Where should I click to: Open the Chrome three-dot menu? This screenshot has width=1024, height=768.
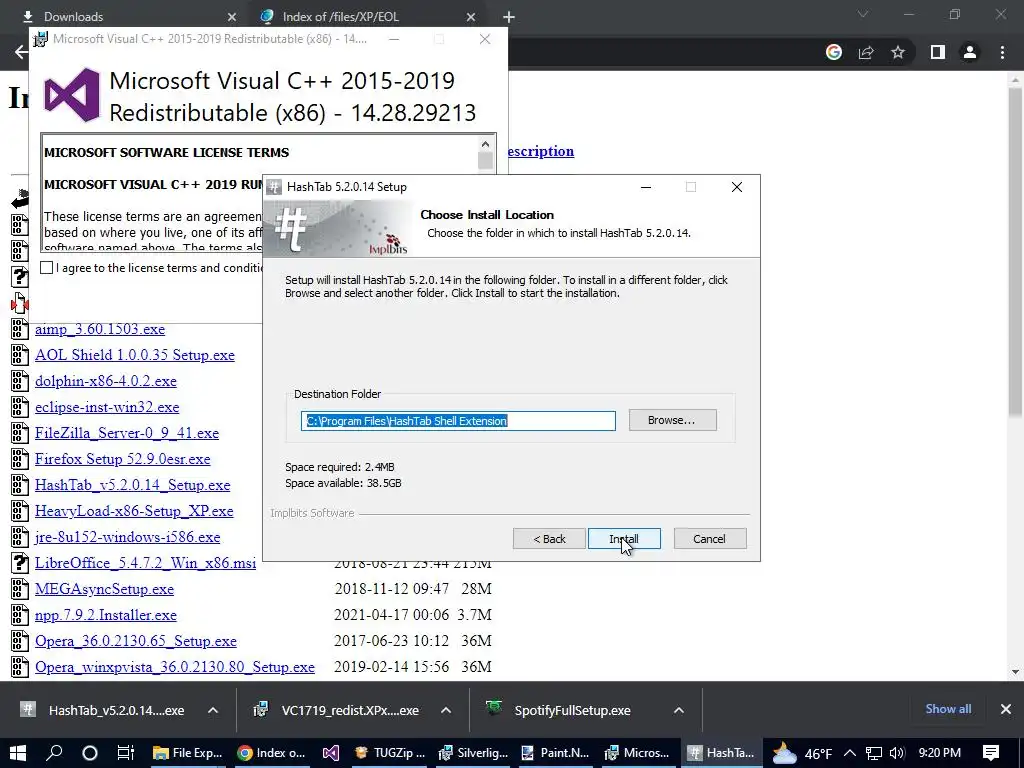coord(1002,52)
